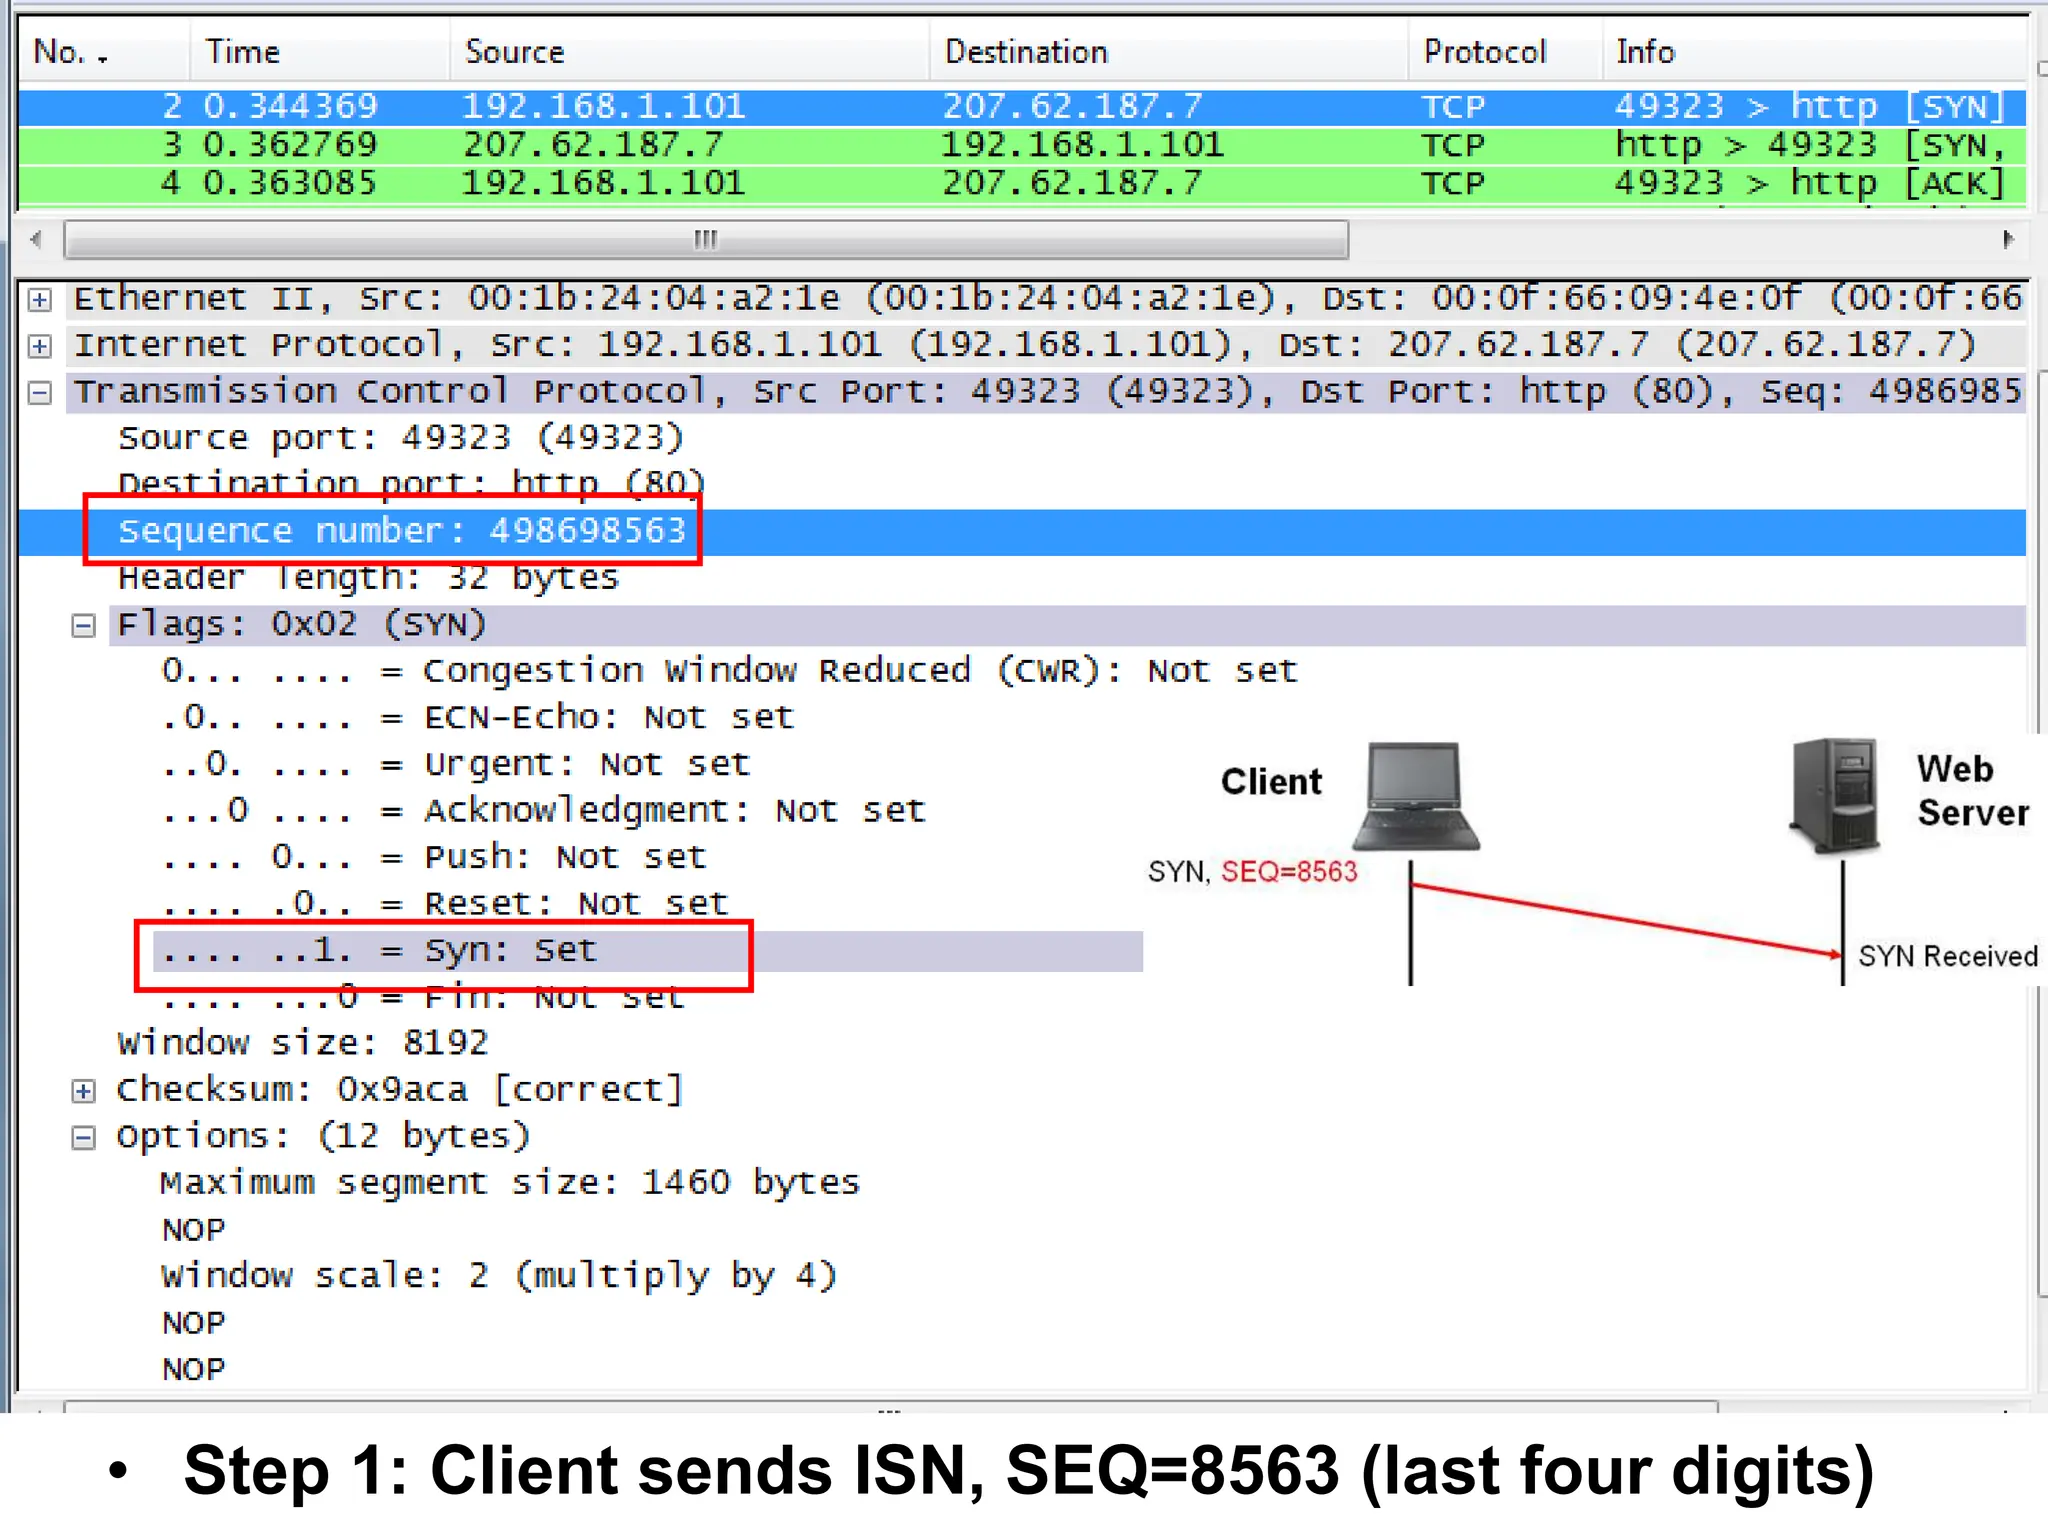Select the Source port: 49323 line
The image size is (2048, 1536).
point(401,438)
